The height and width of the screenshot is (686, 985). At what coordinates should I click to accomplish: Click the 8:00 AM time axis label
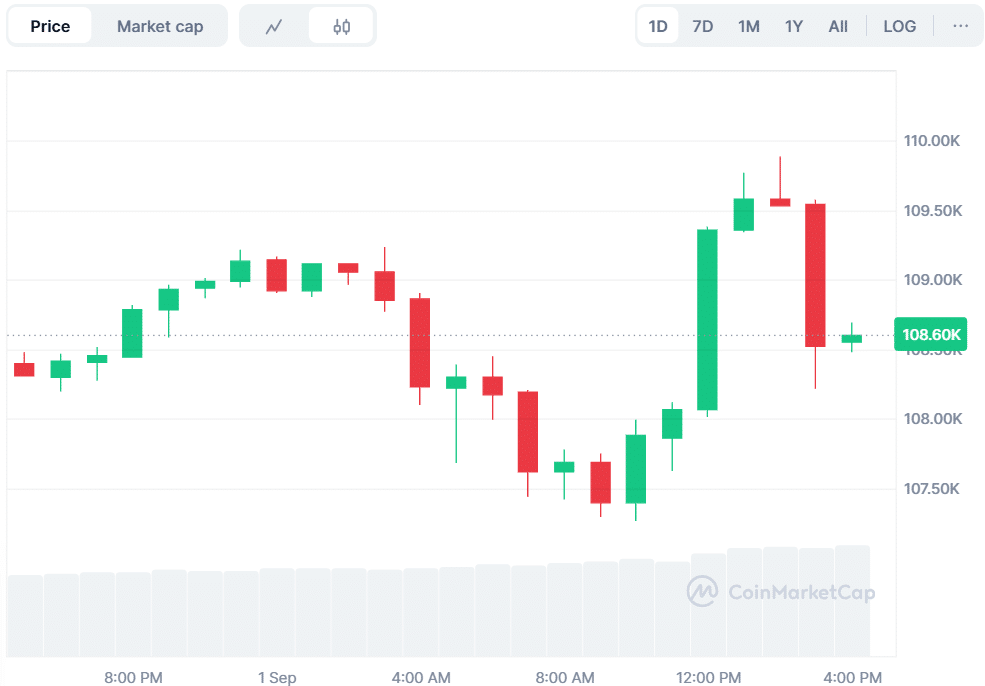565,678
